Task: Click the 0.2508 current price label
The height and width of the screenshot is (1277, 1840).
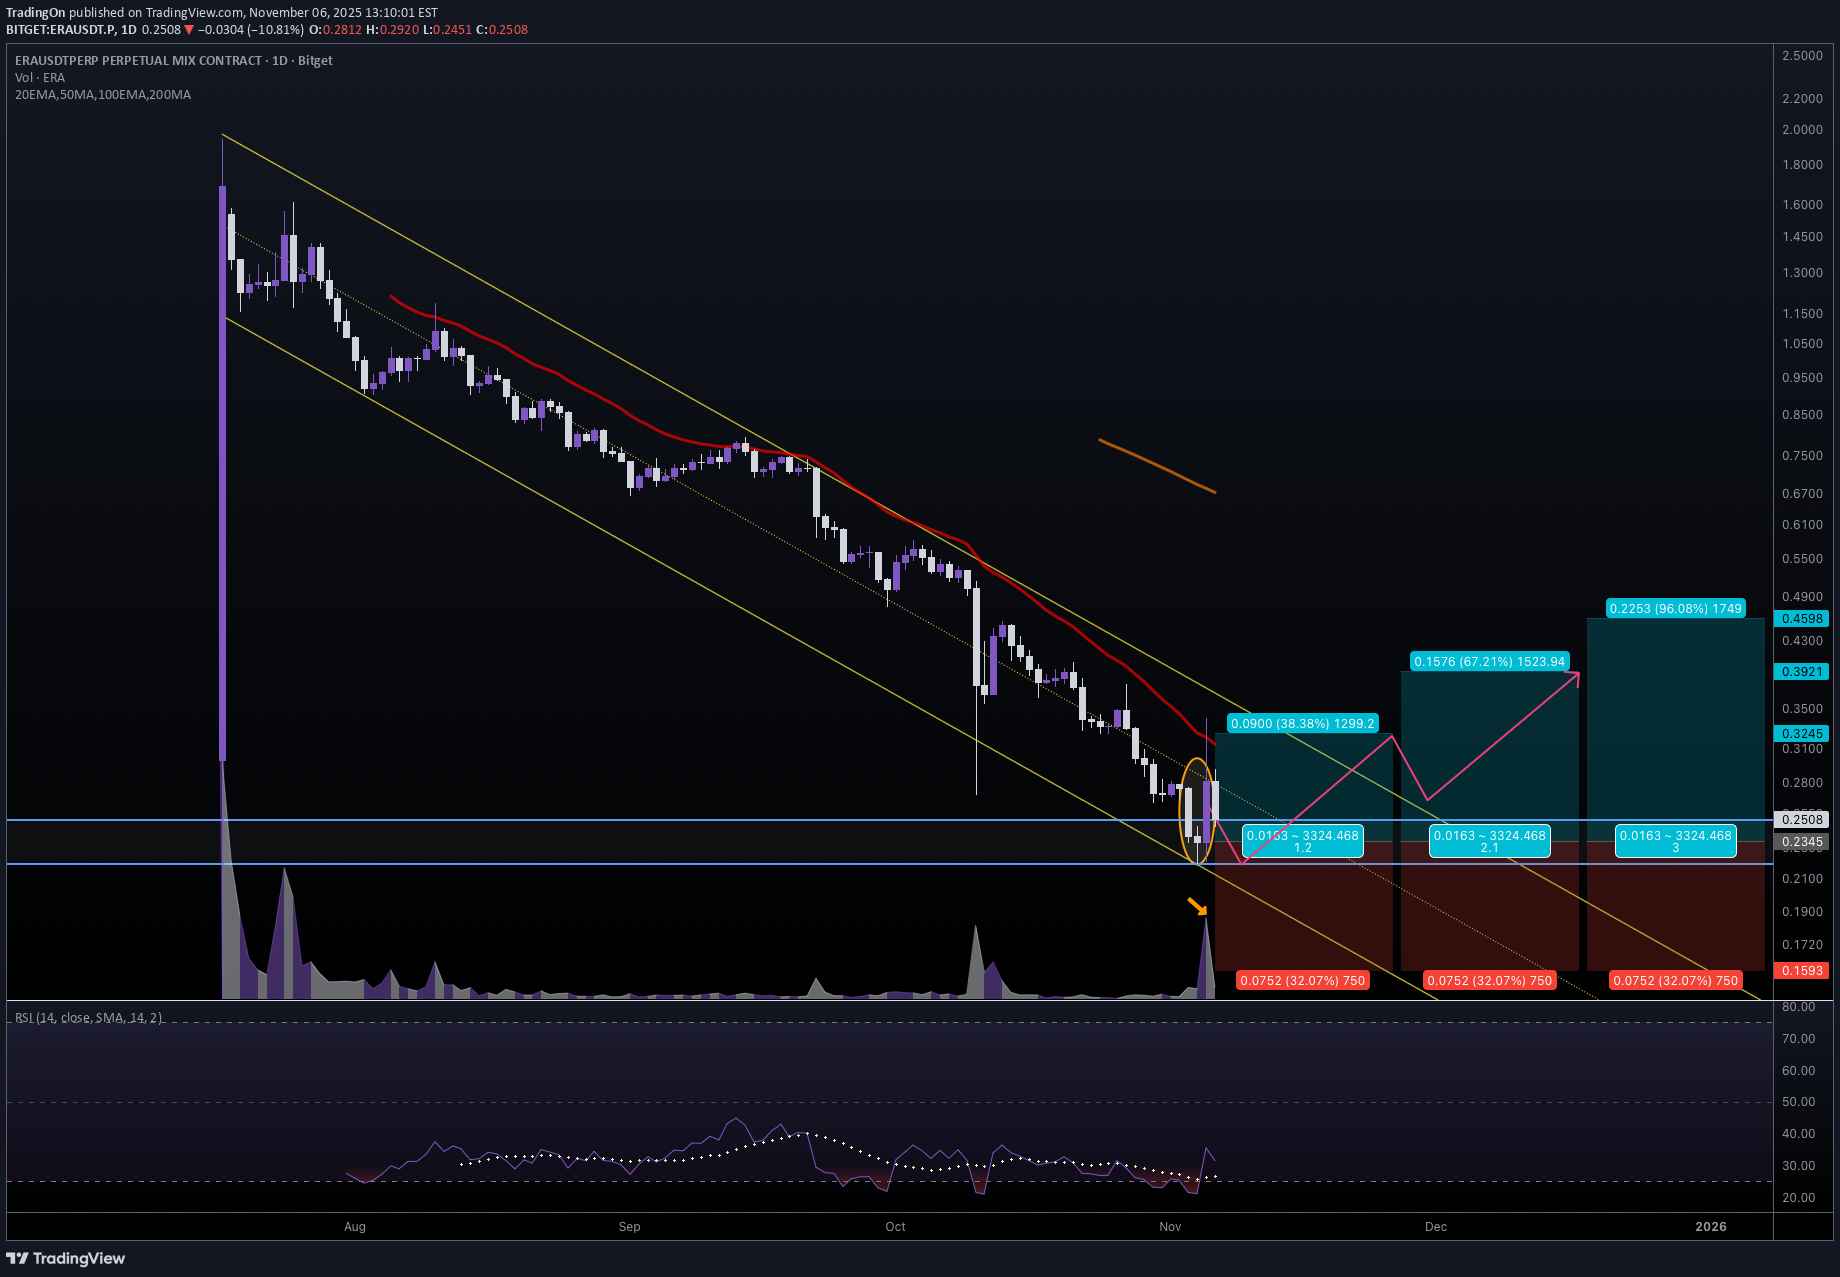Action: click(1802, 818)
